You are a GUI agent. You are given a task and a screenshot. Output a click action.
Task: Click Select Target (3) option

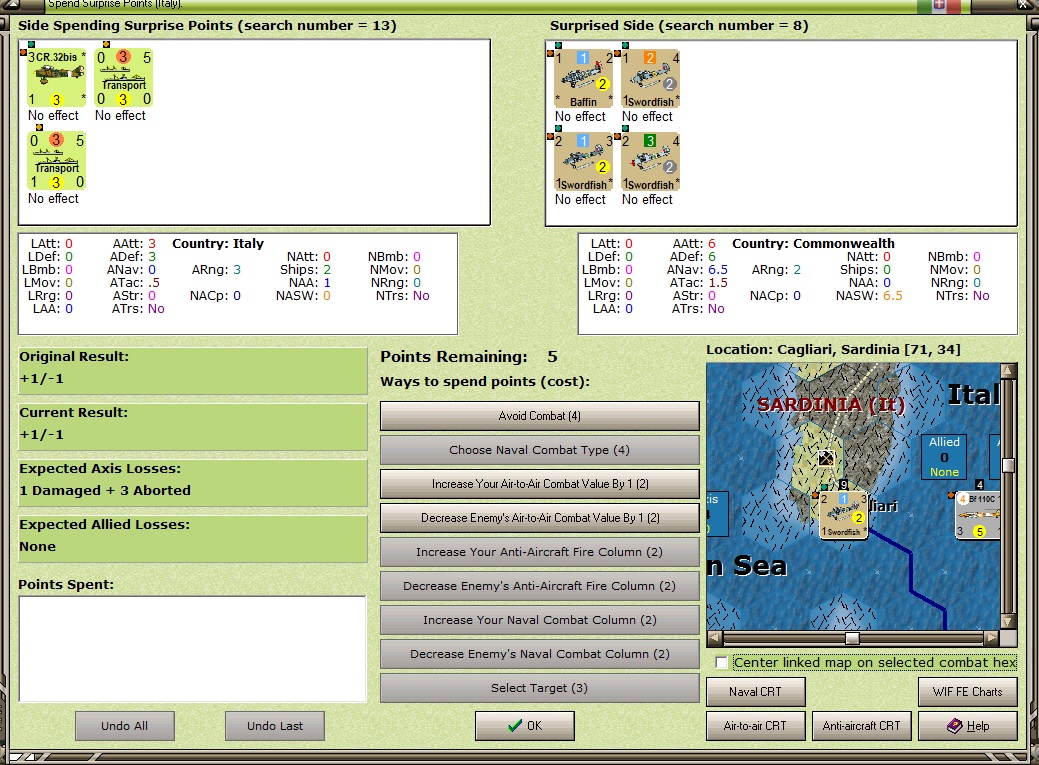[539, 688]
